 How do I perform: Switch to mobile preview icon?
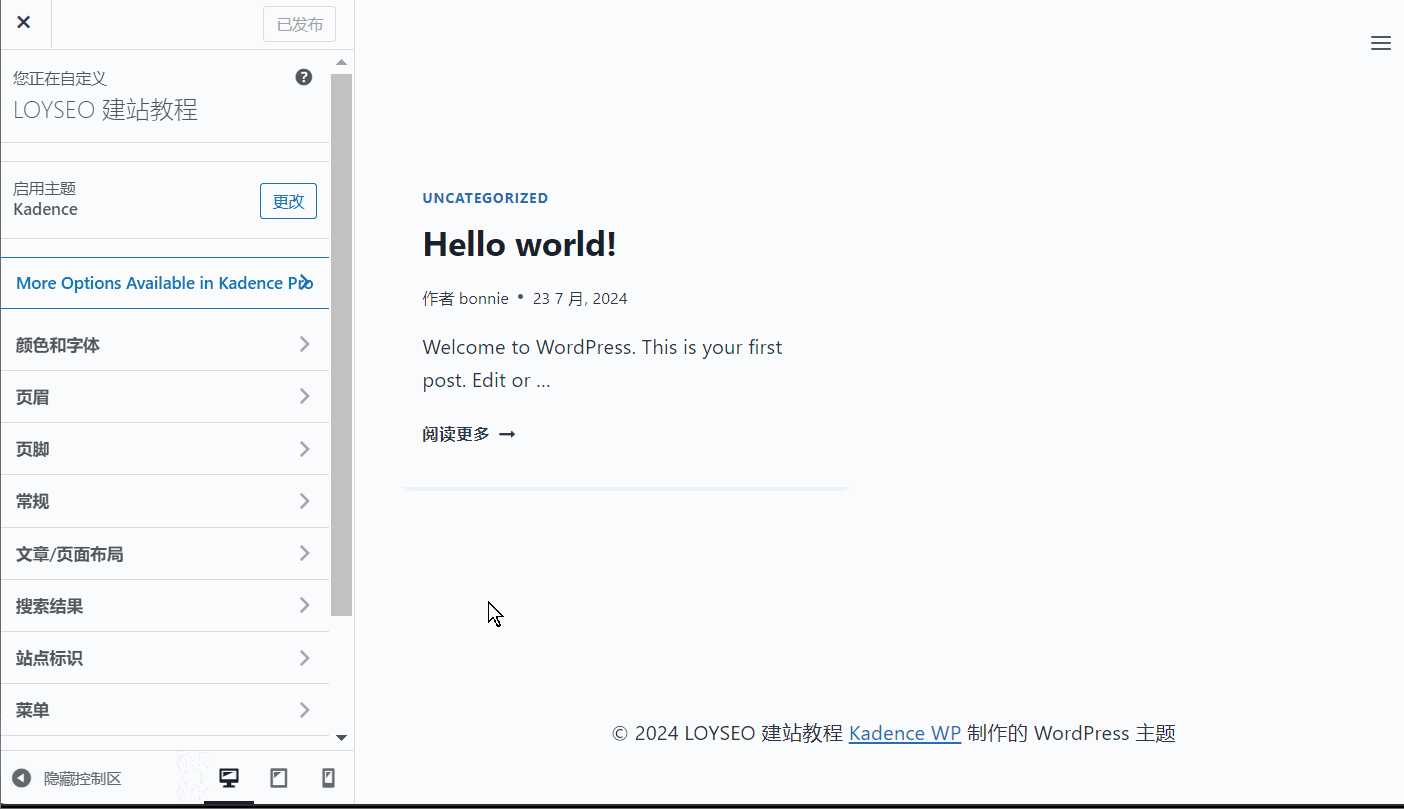pos(328,778)
